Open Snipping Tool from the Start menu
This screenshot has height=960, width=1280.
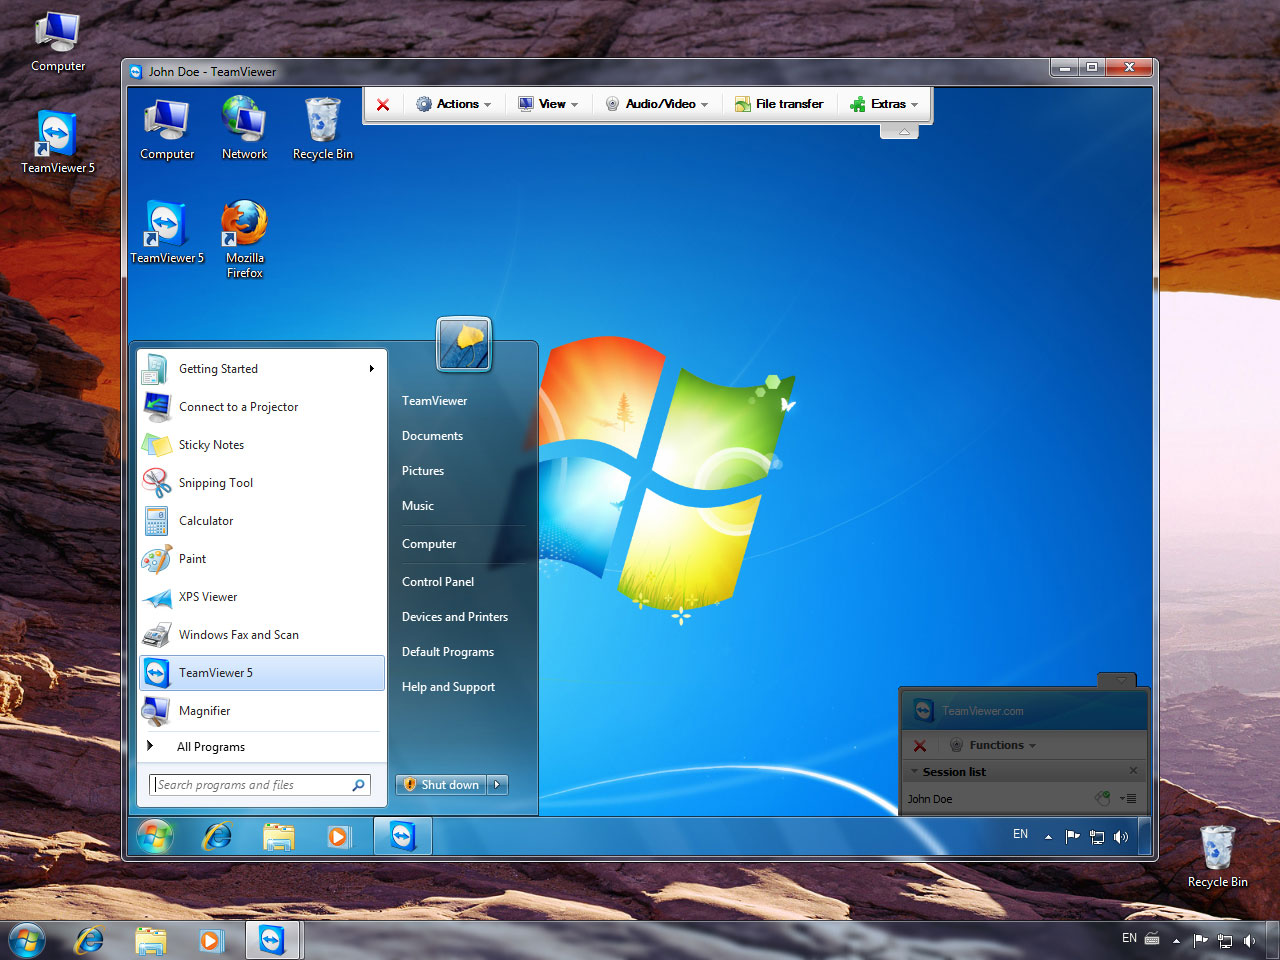[215, 483]
